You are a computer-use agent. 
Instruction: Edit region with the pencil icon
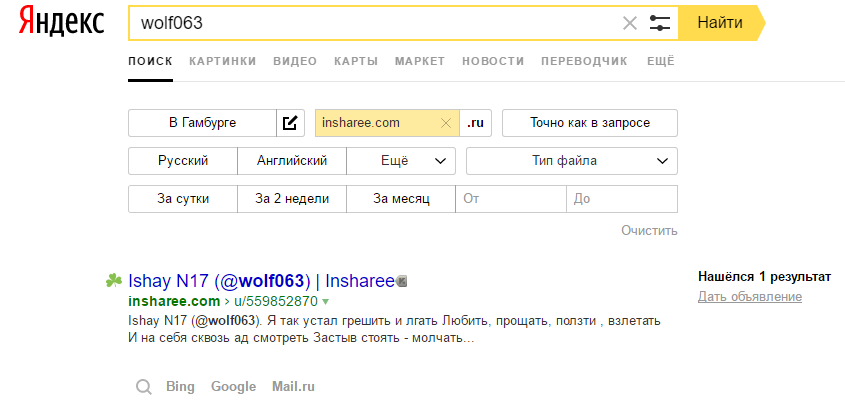[x=290, y=123]
